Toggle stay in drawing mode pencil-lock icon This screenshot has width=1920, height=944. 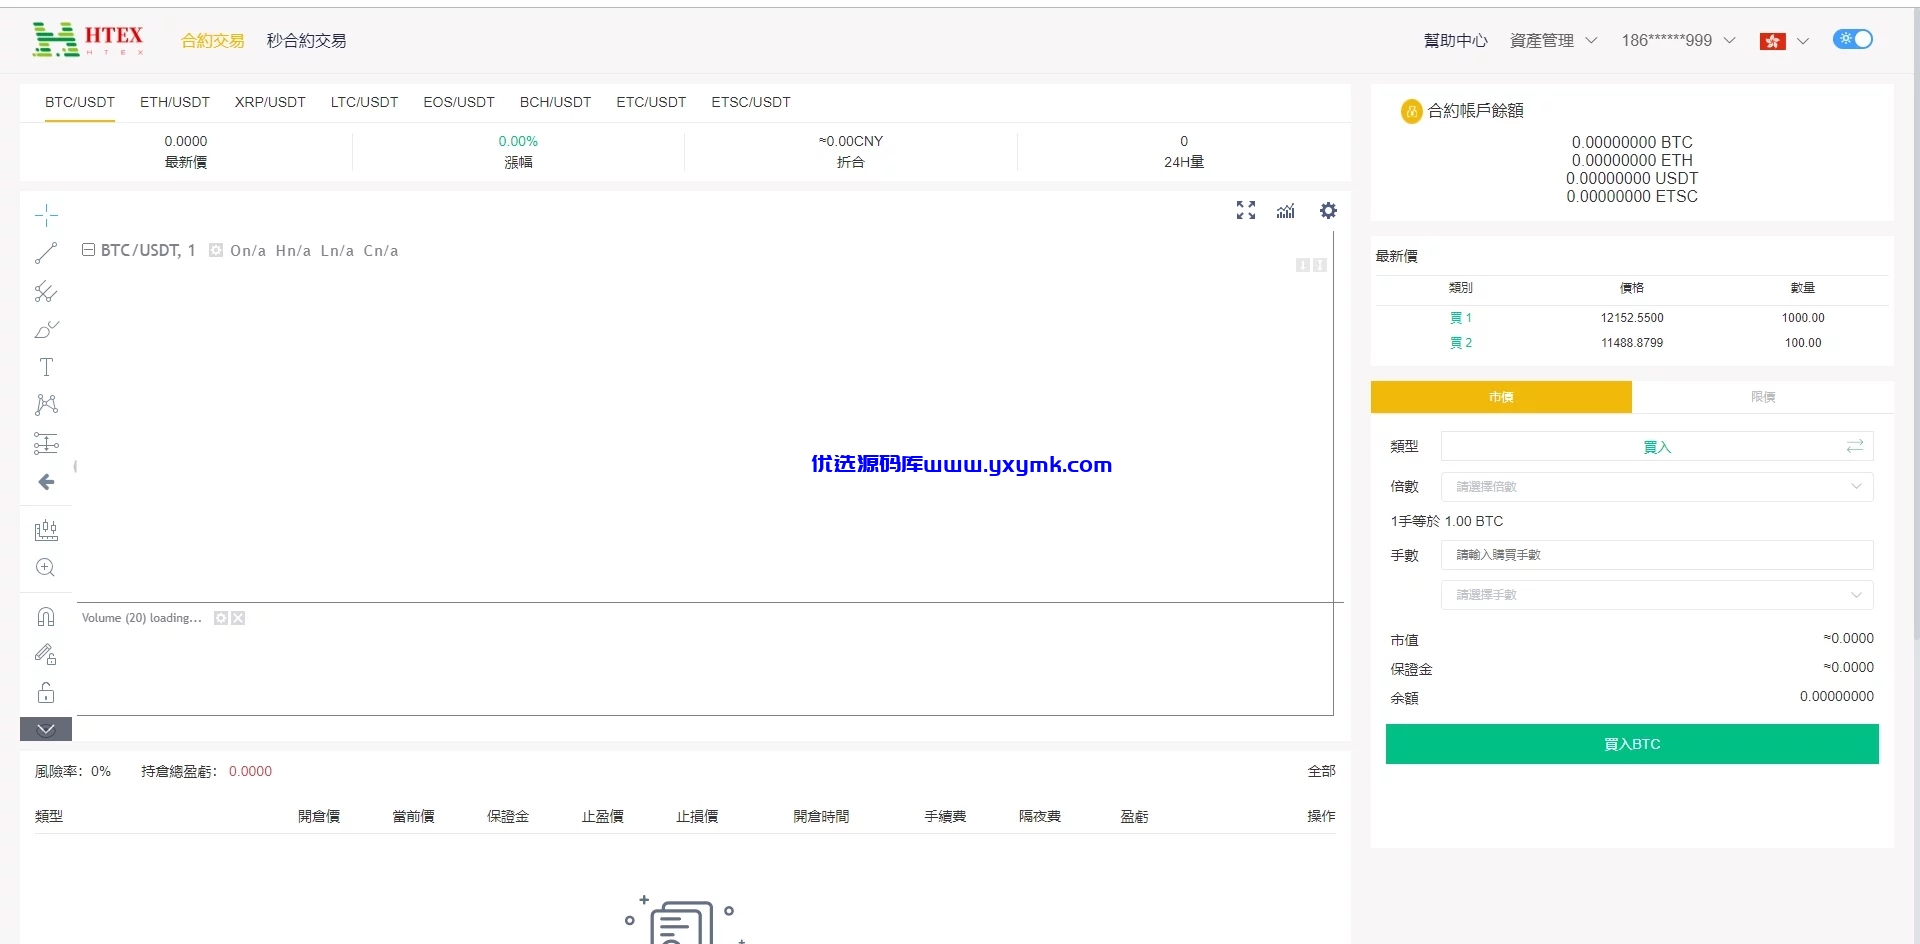pyautogui.click(x=46, y=655)
